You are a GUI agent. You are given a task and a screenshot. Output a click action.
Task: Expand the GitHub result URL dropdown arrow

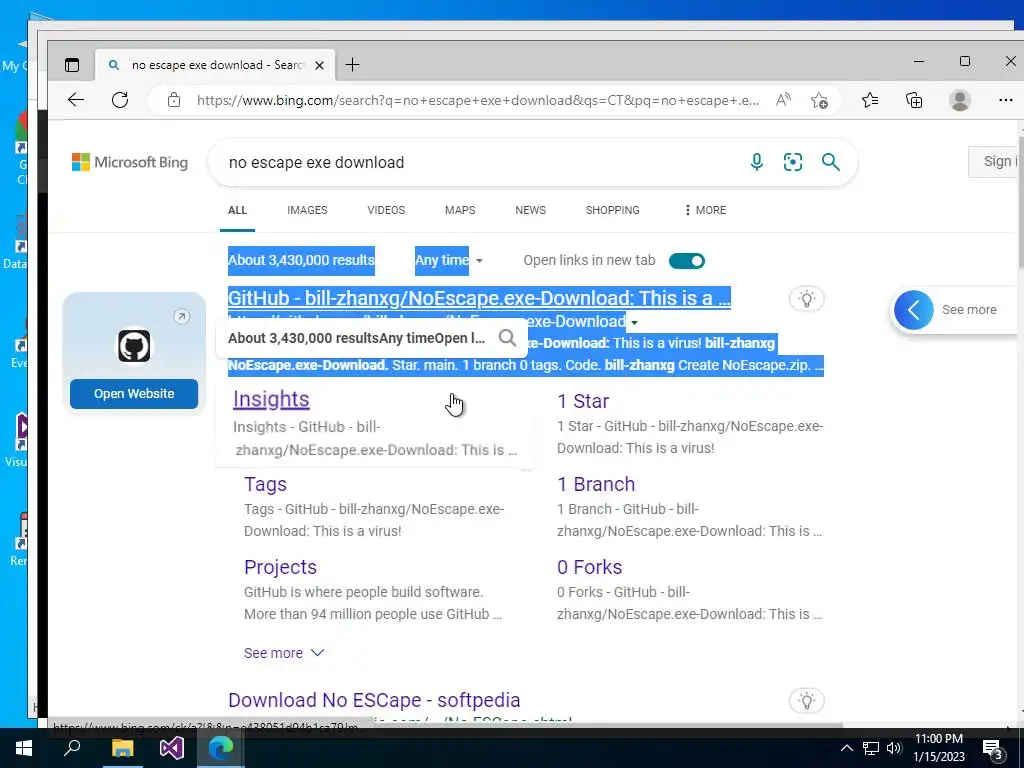click(x=634, y=322)
